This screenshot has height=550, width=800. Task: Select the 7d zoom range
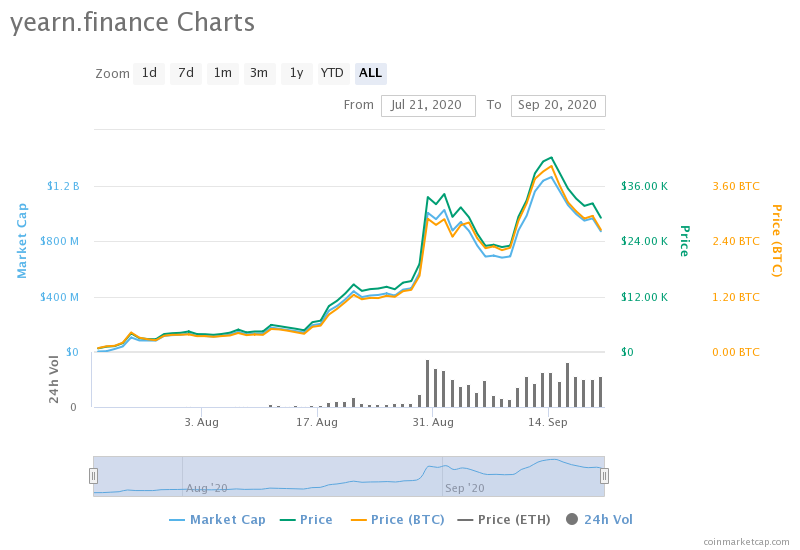coord(186,73)
